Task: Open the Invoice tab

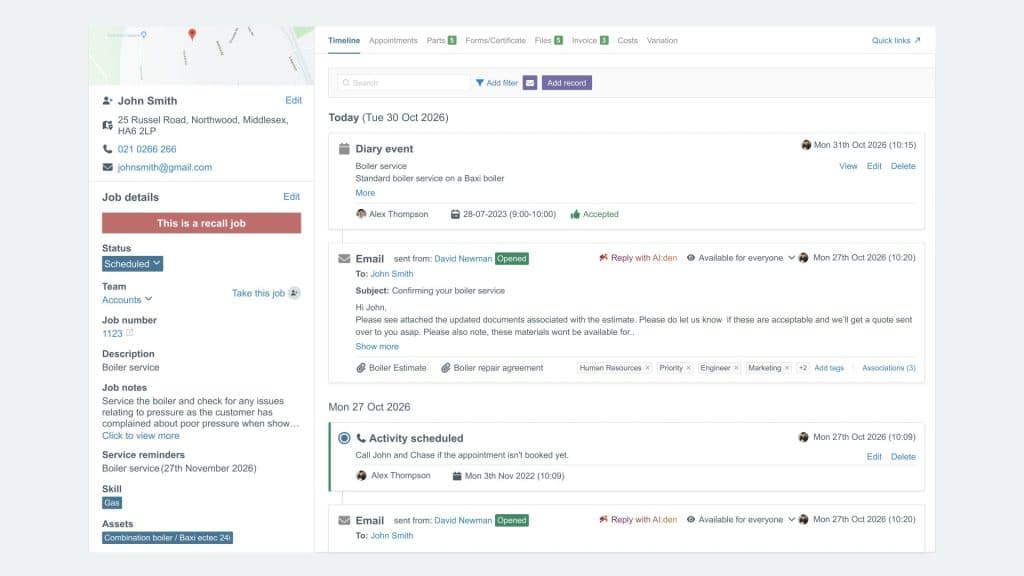Action: pyautogui.click(x=590, y=40)
